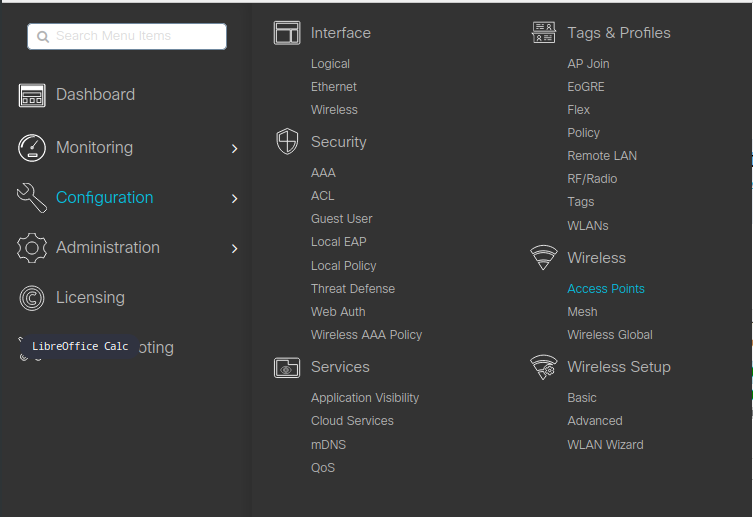Screen dimensions: 753x517
Task: Click the Wireless Setup heading
Action: (x=619, y=367)
